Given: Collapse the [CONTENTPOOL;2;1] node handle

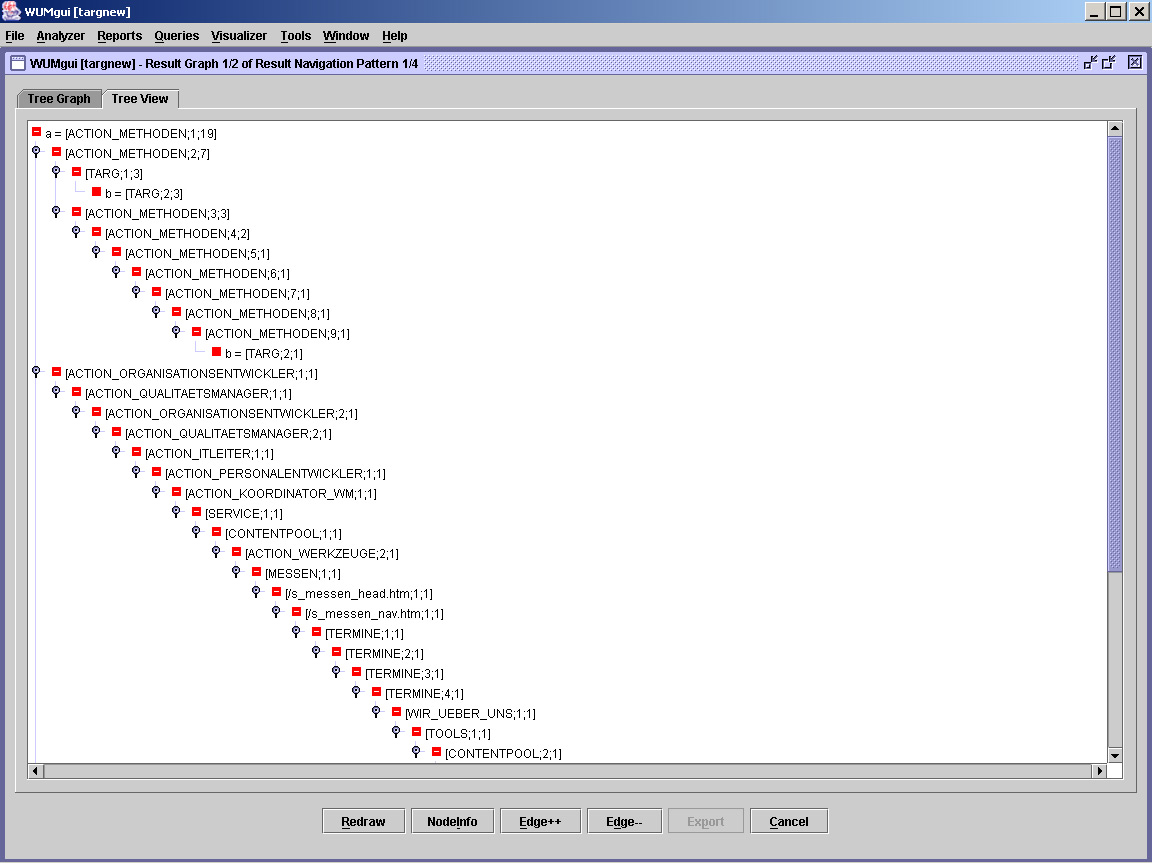Looking at the screenshot, I should click(416, 752).
